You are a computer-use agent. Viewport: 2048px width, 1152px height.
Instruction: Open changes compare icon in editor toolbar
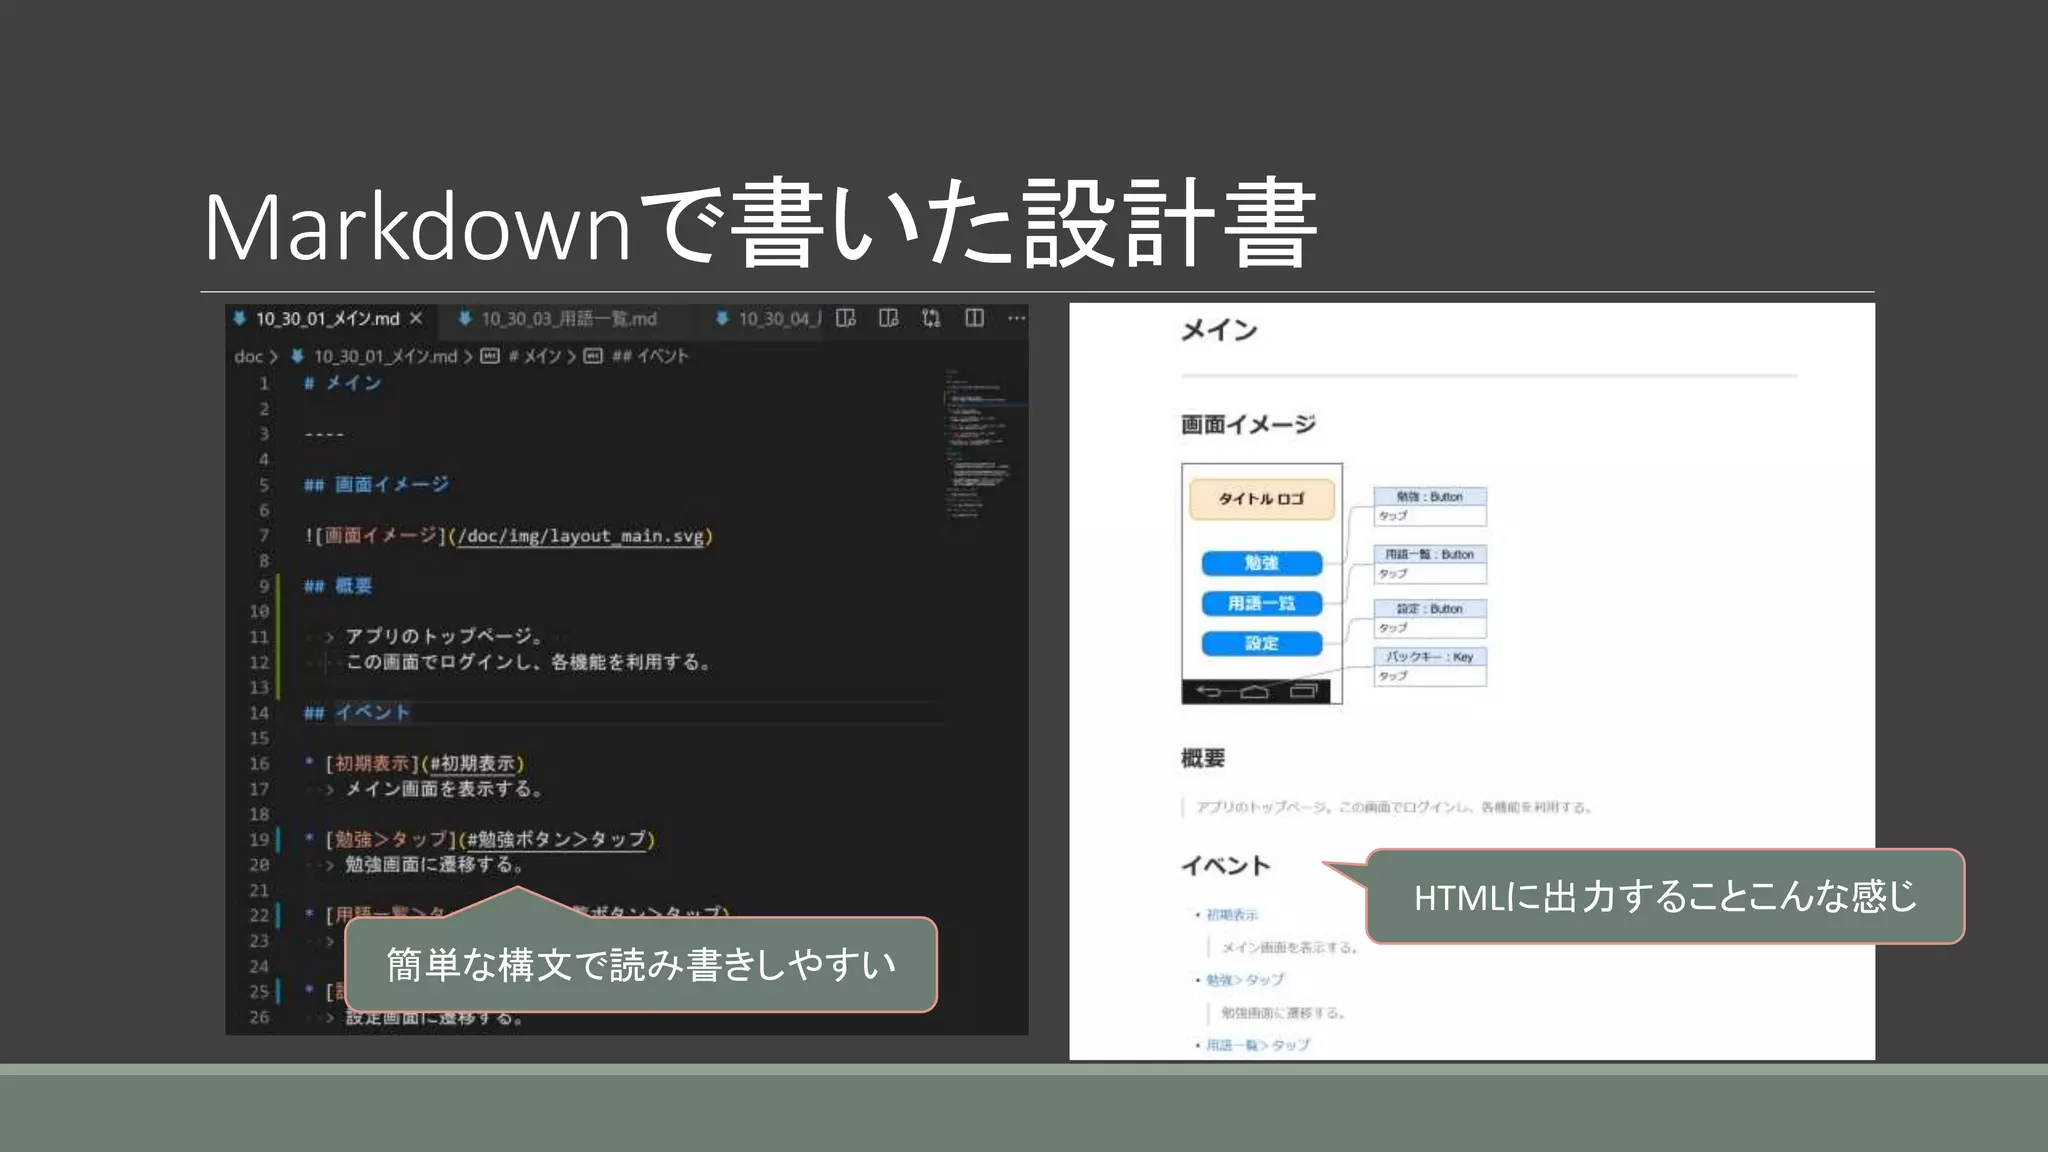coord(931,318)
